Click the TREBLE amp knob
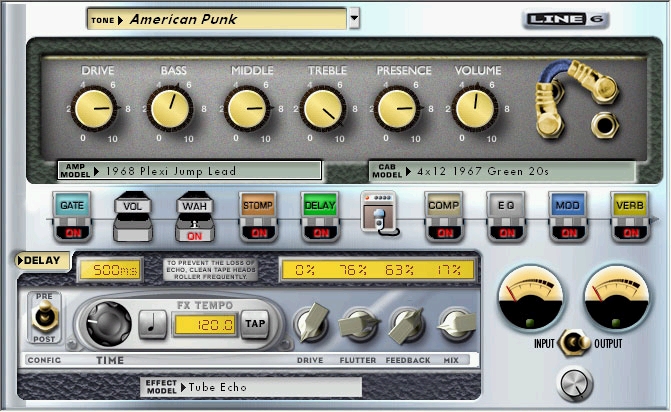671x412 pixels. (323, 109)
